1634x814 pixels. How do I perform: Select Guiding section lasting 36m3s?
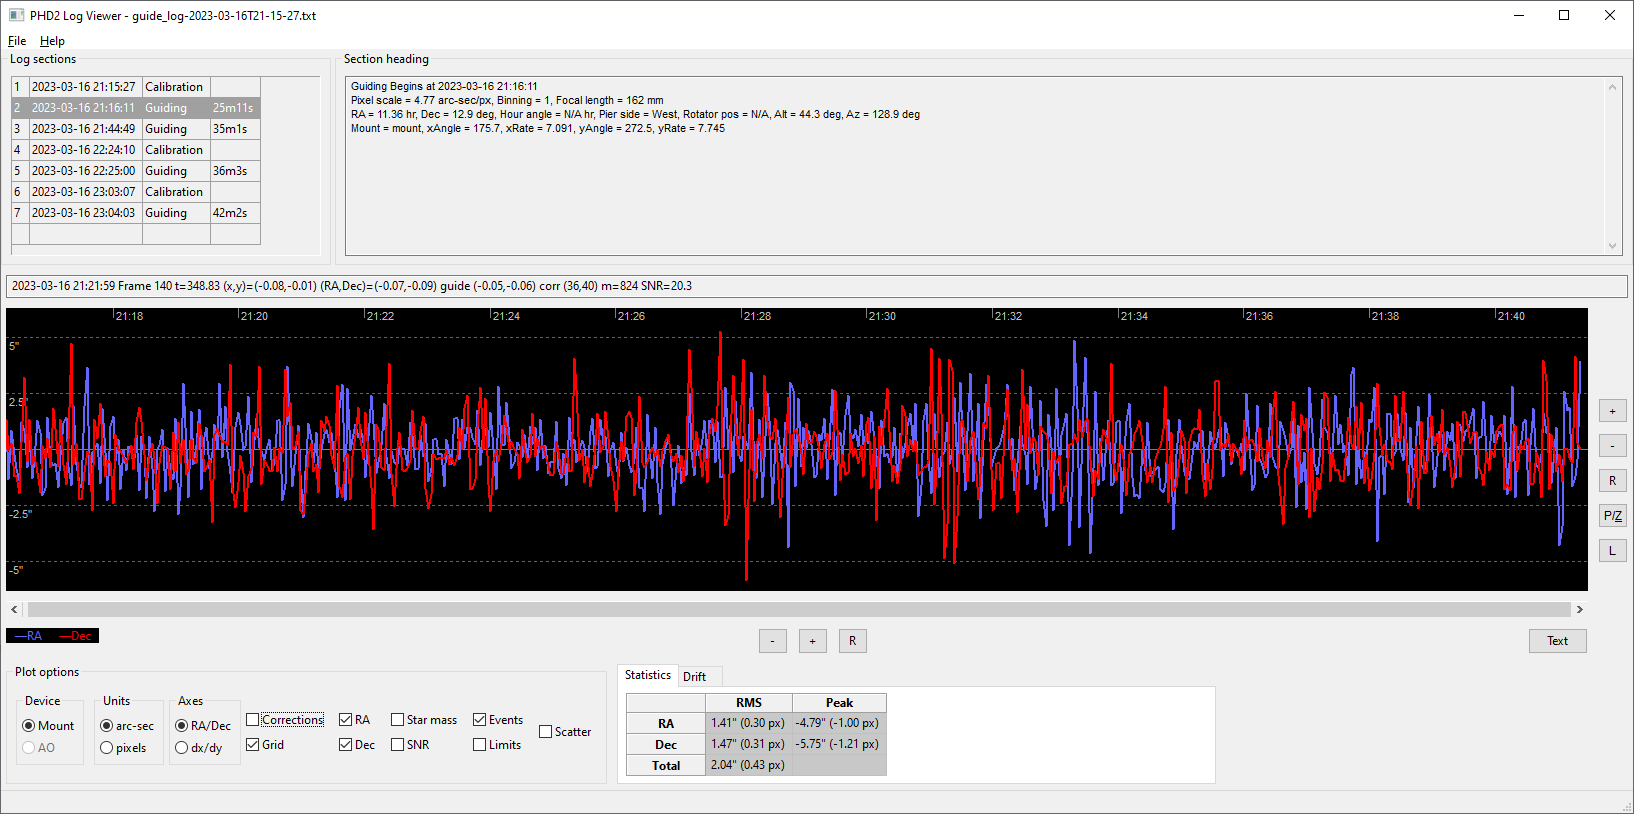coord(136,171)
